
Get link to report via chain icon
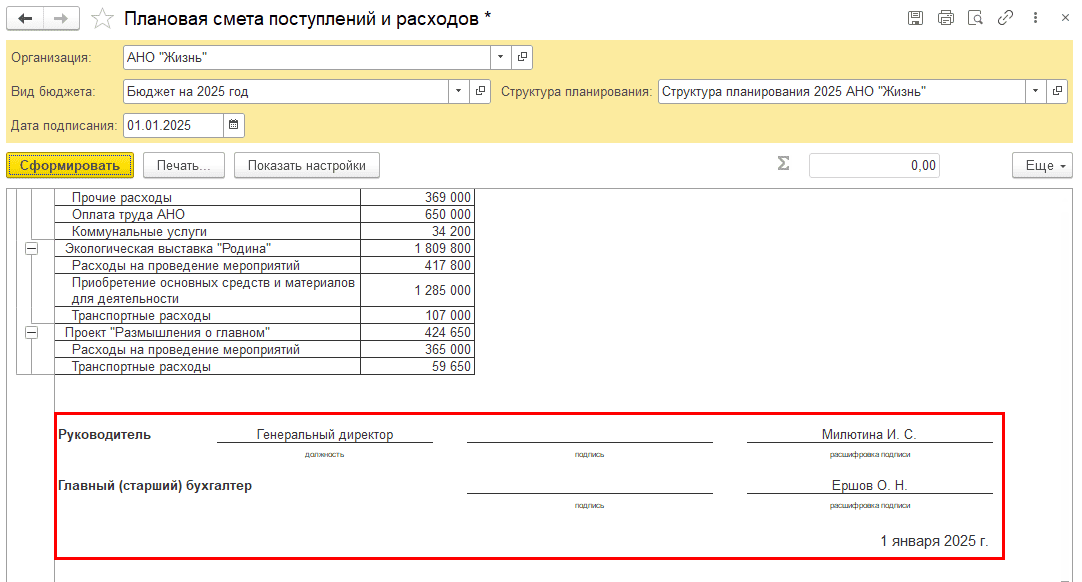point(1005,19)
